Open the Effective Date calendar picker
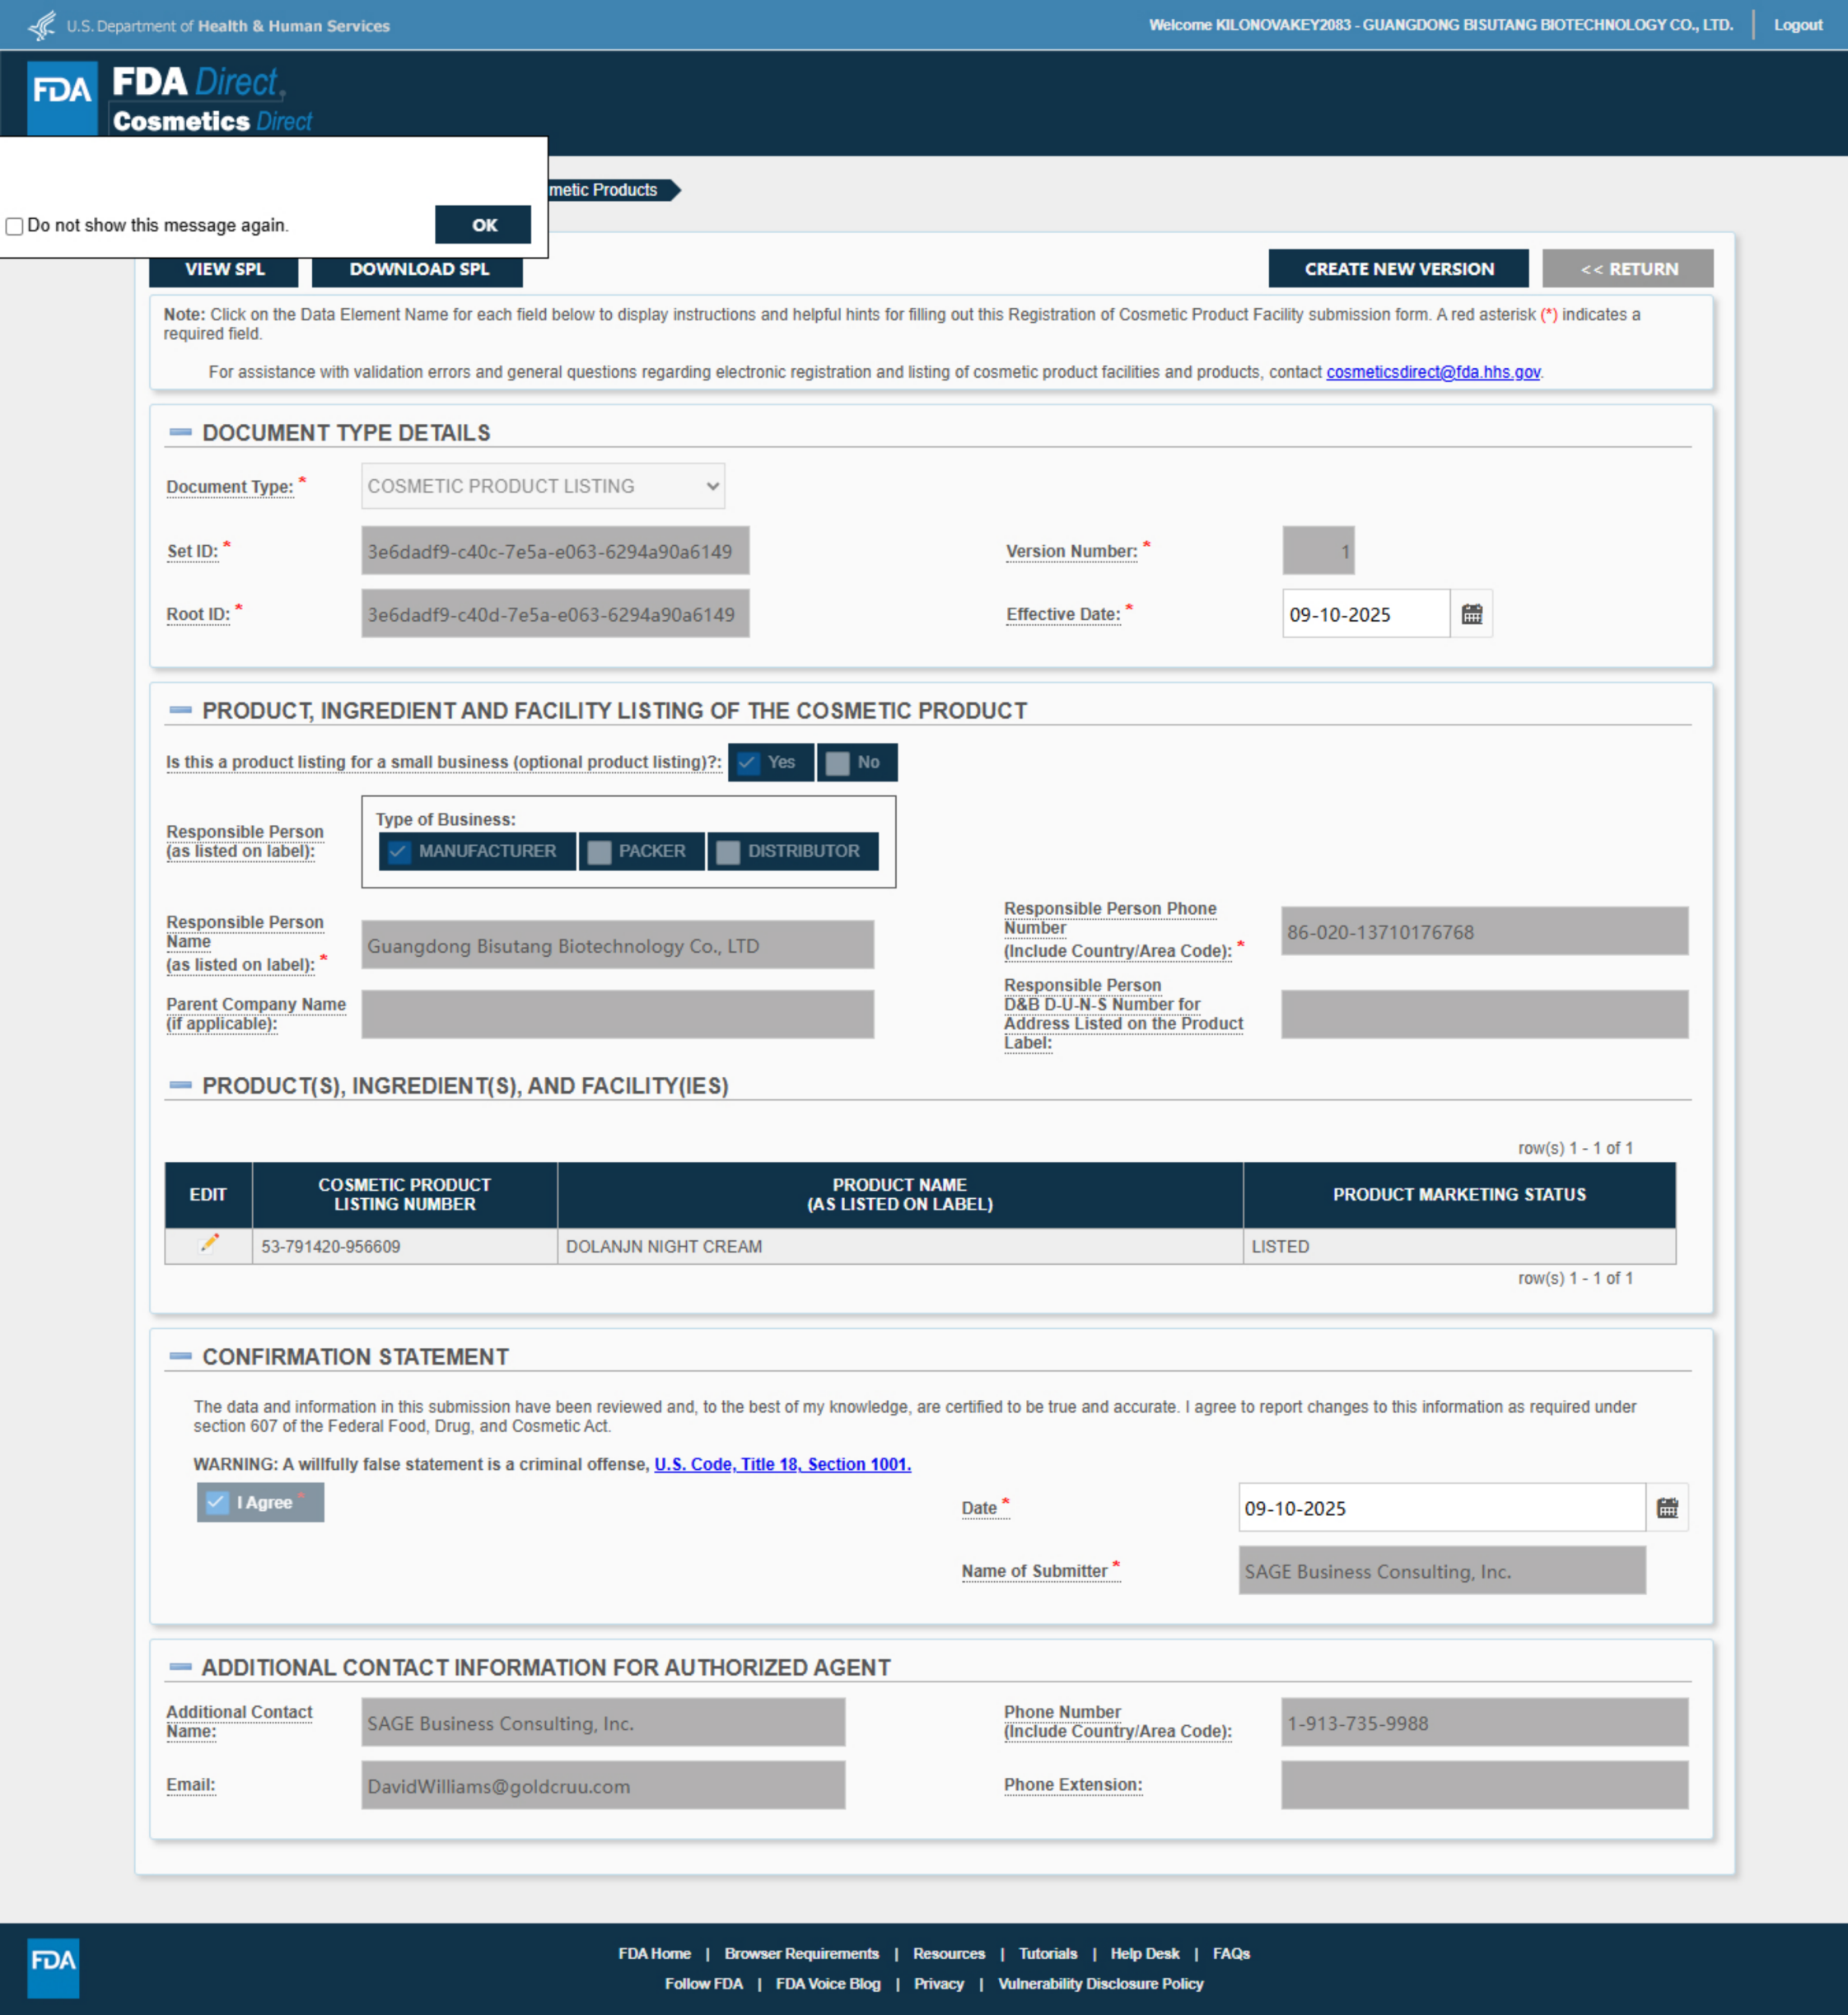The image size is (1848, 2015). click(x=1471, y=614)
